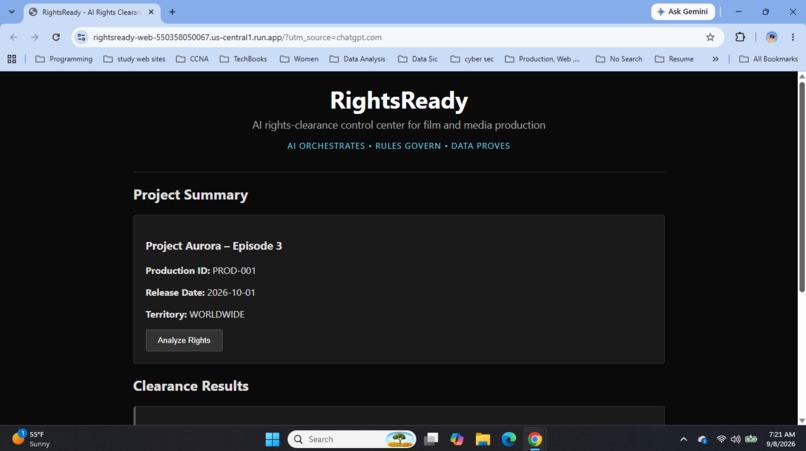Click the RightsReady page title
806x451 pixels.
(399, 101)
